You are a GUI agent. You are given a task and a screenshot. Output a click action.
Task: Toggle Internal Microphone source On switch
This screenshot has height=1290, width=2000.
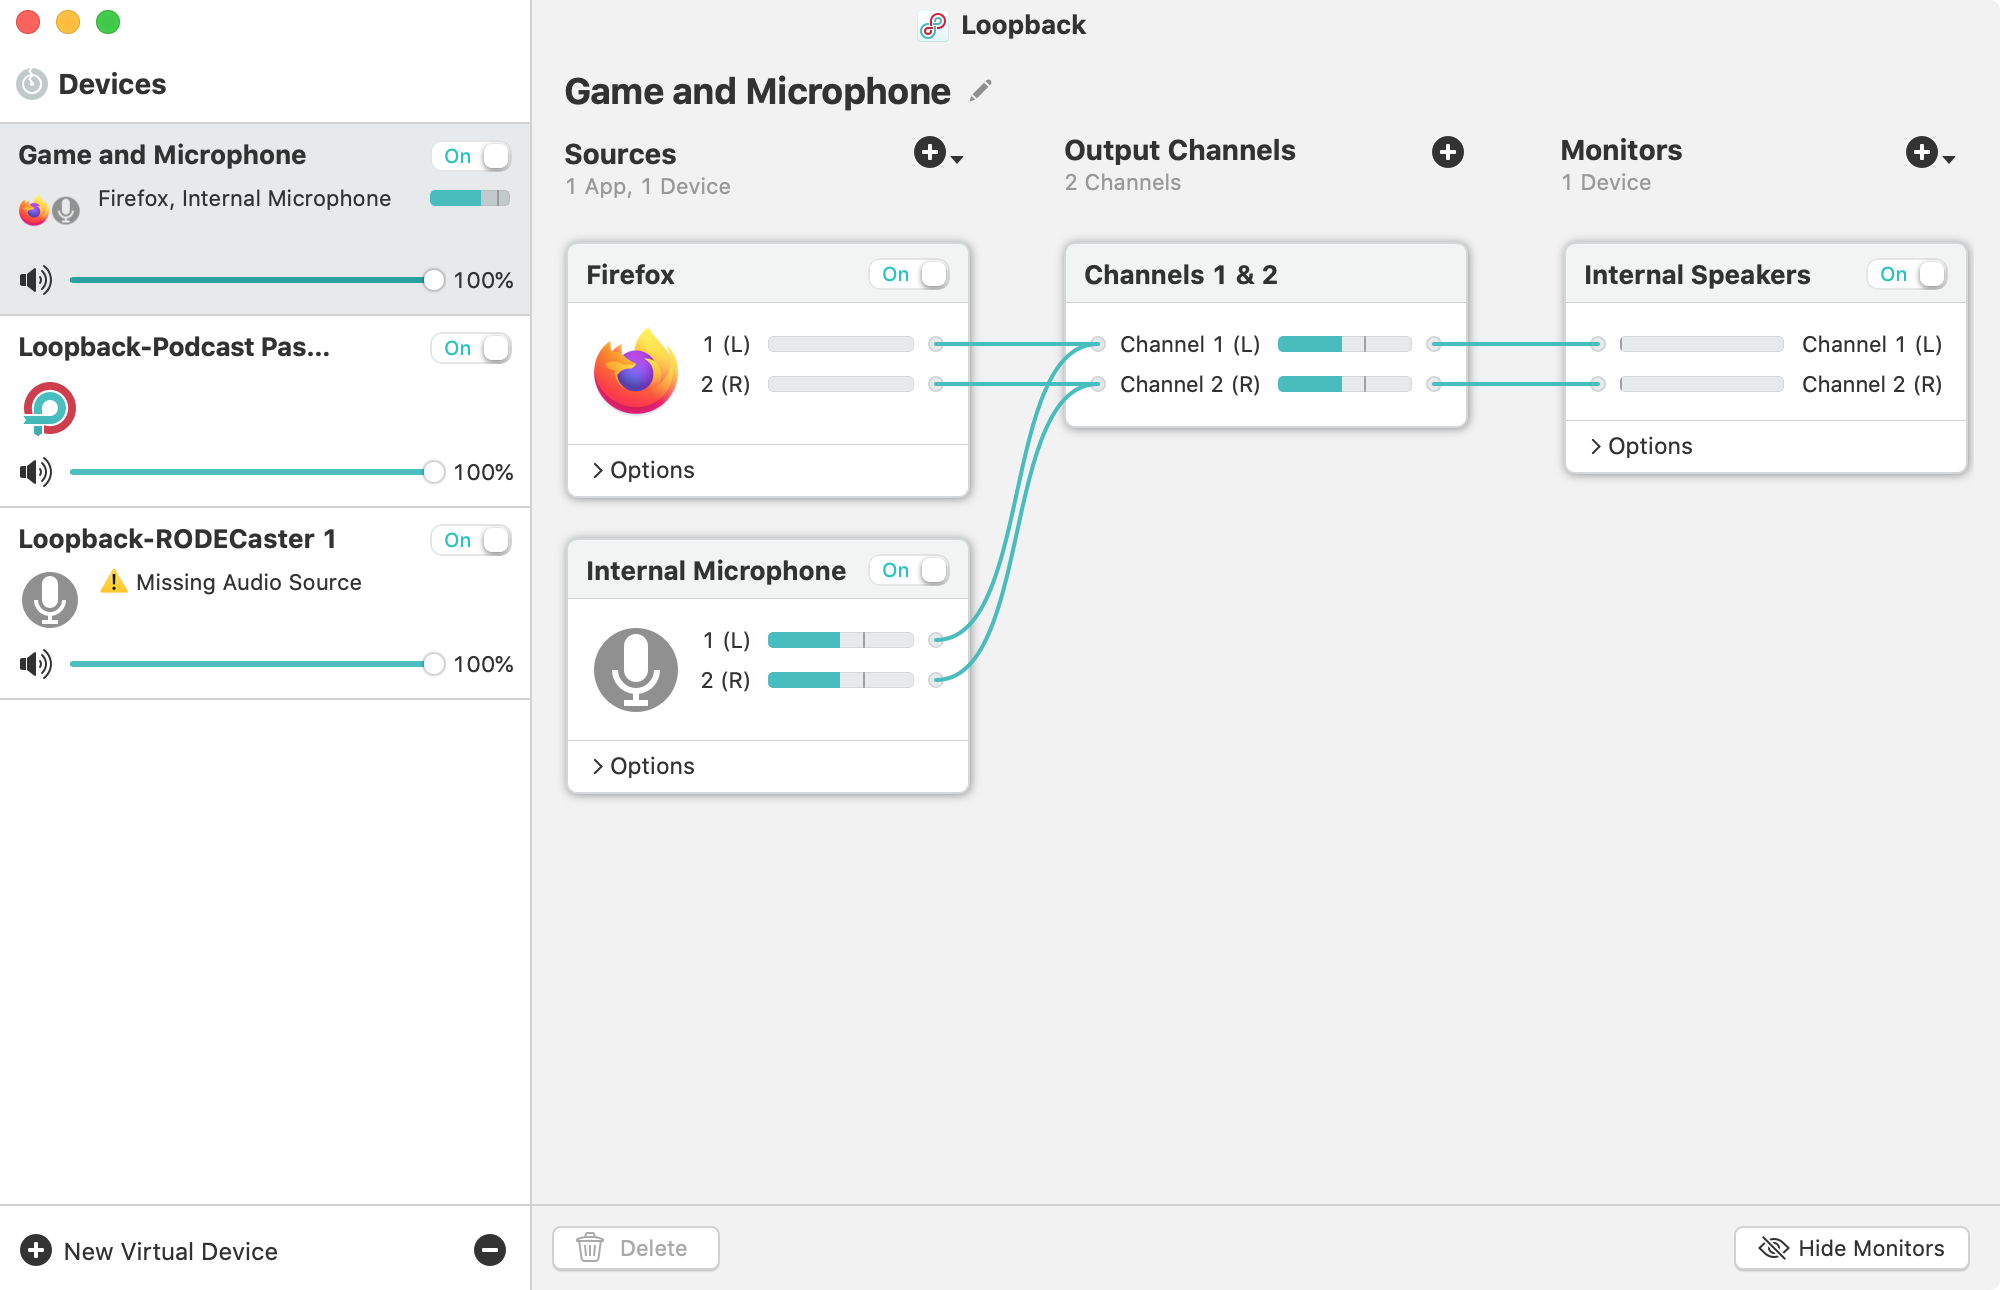click(909, 570)
